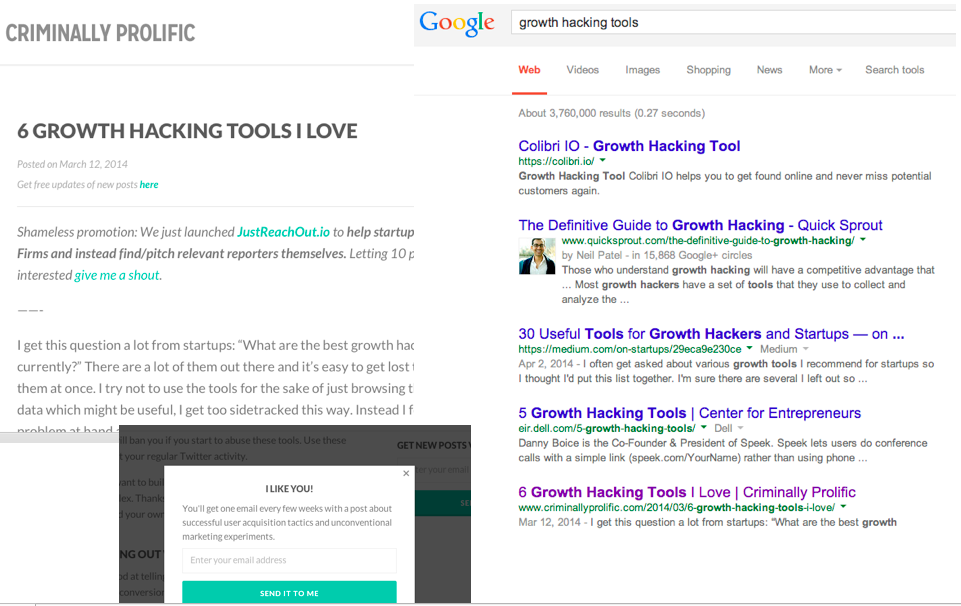Image resolution: width=961 pixels, height=606 pixels.
Task: Click the '6 Growth Hacking Tools I Love' heading
Action: click(187, 131)
